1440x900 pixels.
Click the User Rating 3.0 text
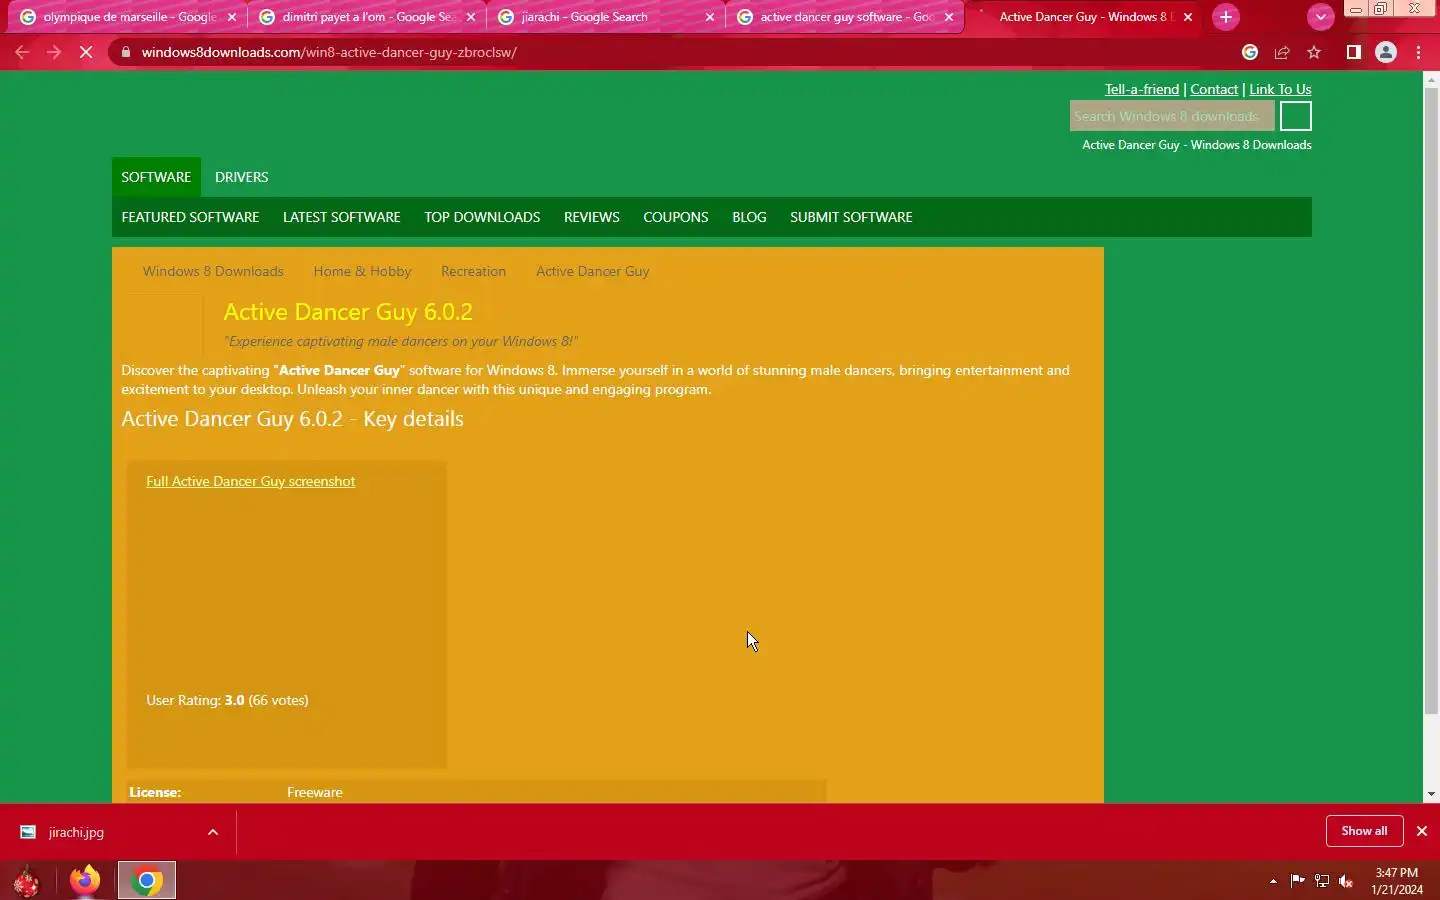(x=227, y=700)
